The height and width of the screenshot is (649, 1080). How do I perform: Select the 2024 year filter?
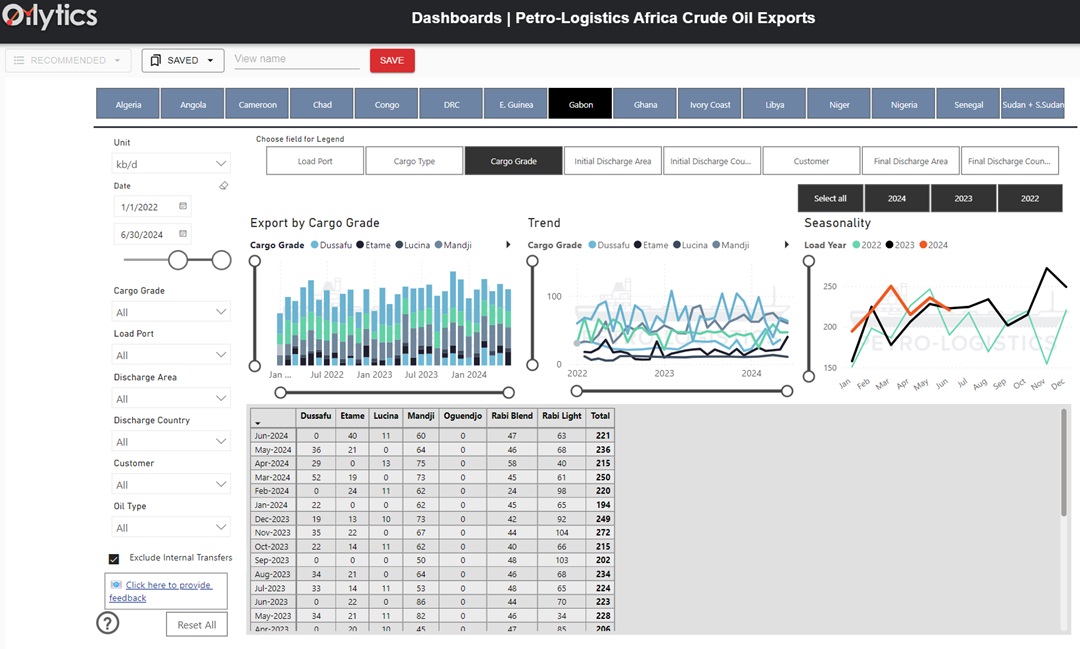(897, 198)
